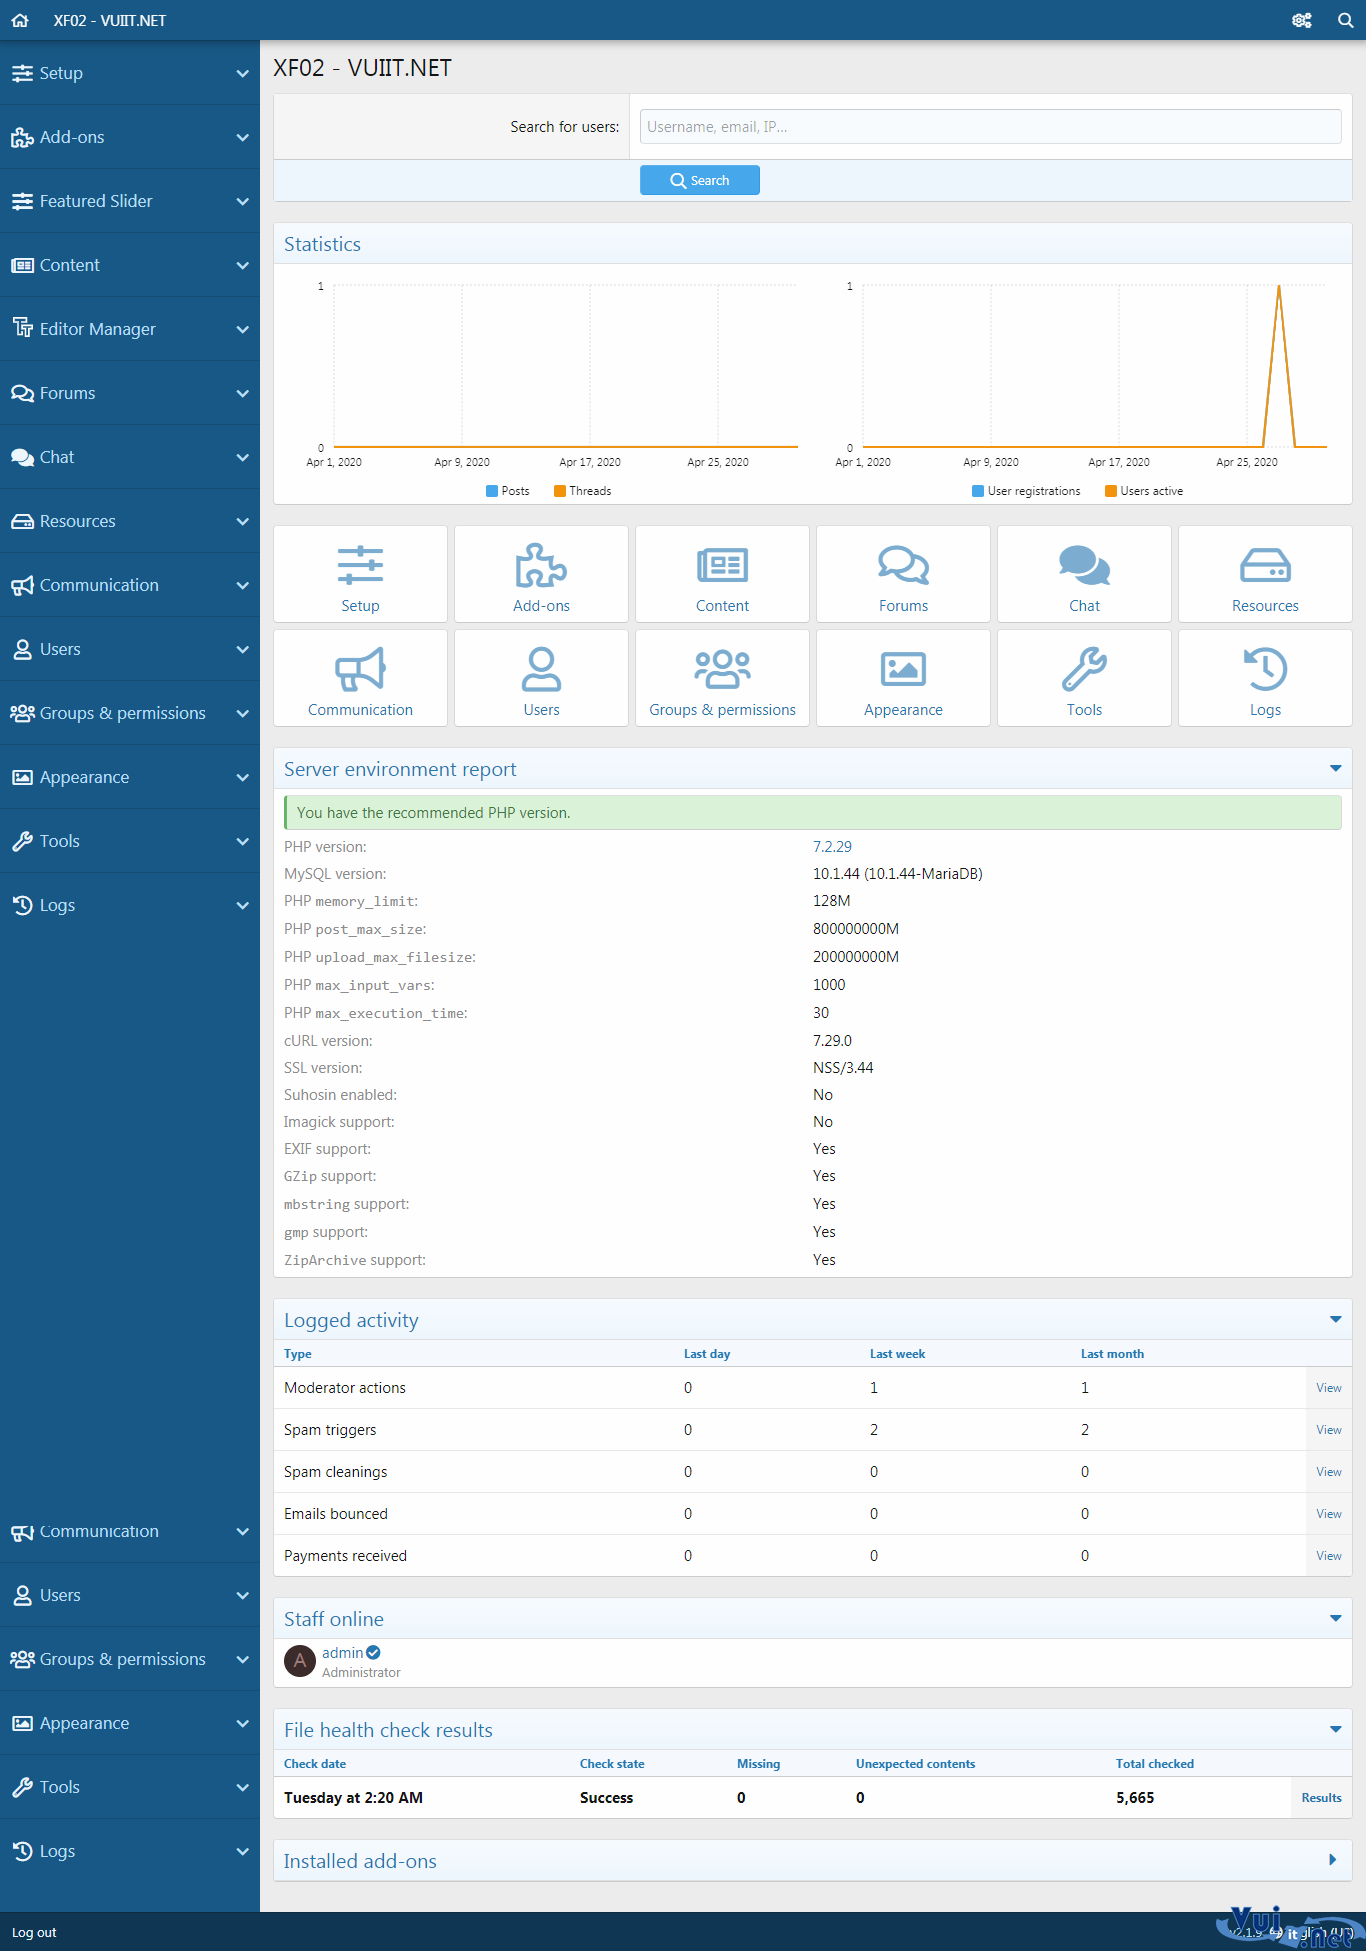This screenshot has height=1951, width=1366.
Task: Click the Content icon in sidebar
Action: 22,265
